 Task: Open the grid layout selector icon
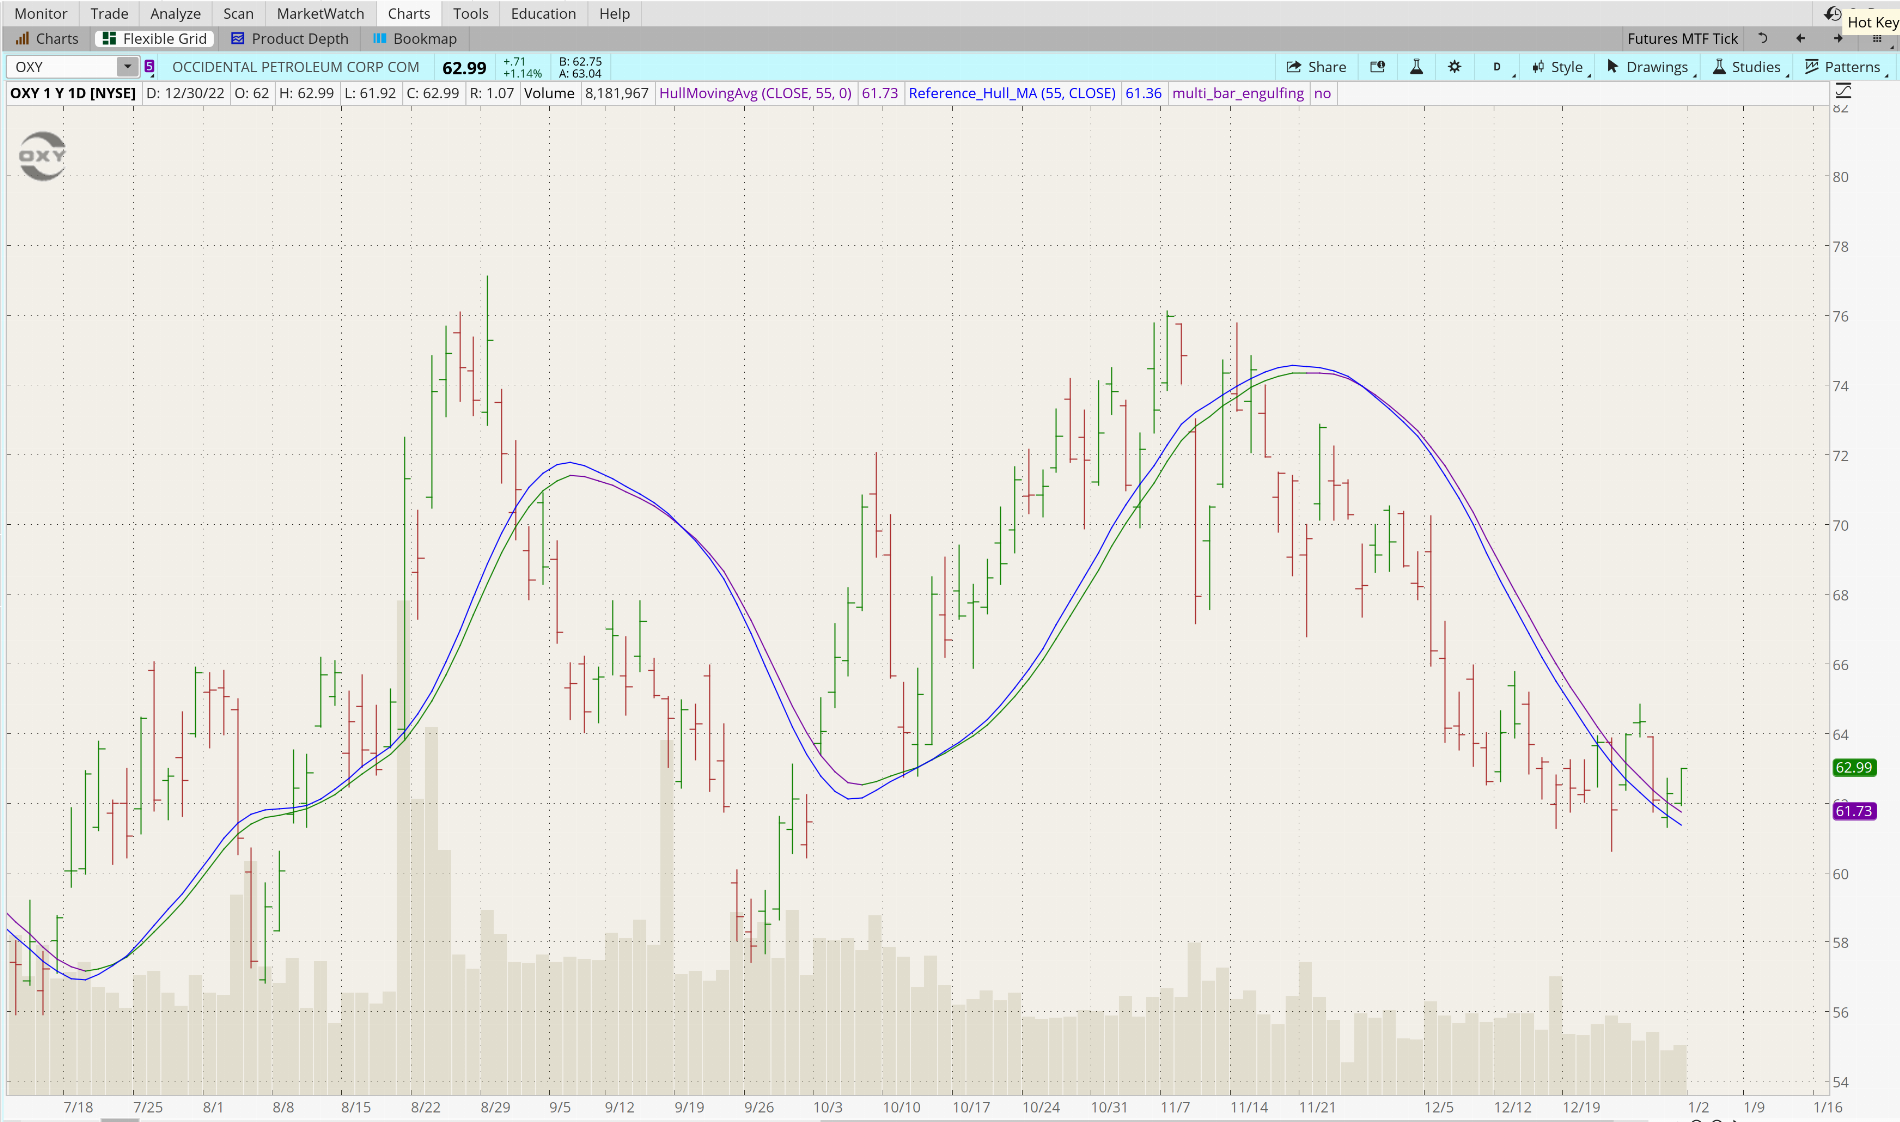[1877, 39]
